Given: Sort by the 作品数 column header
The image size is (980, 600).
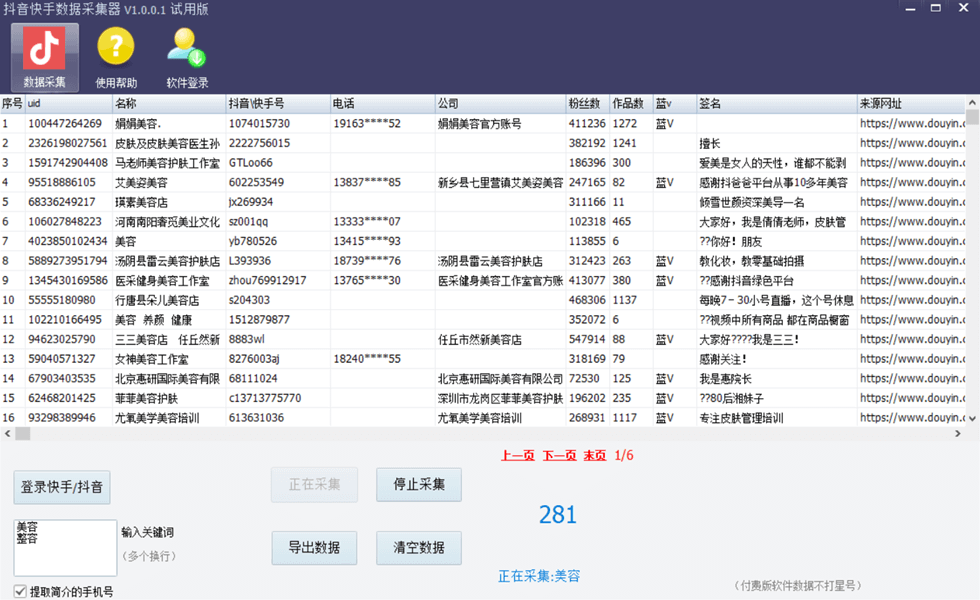Looking at the screenshot, I should (631, 104).
